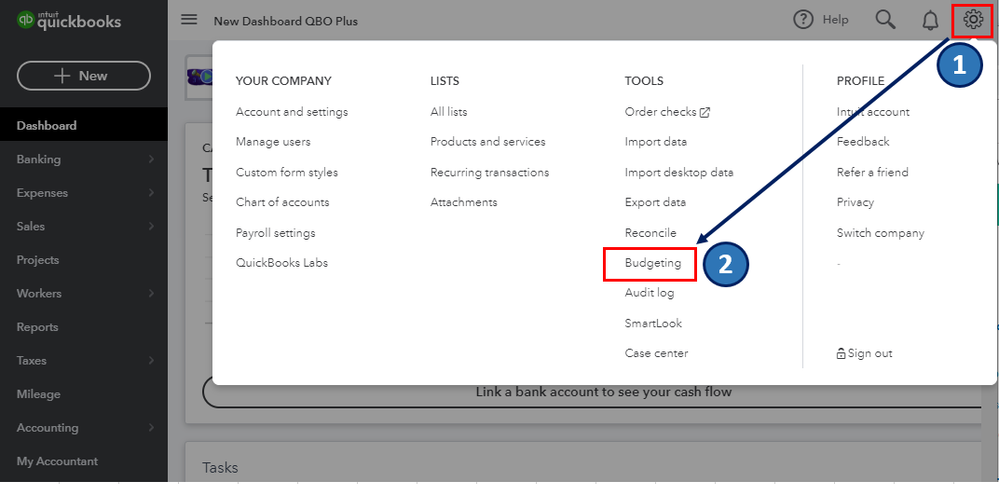Image resolution: width=999 pixels, height=484 pixels.
Task: Open Recurring transactions list
Action: 489,172
